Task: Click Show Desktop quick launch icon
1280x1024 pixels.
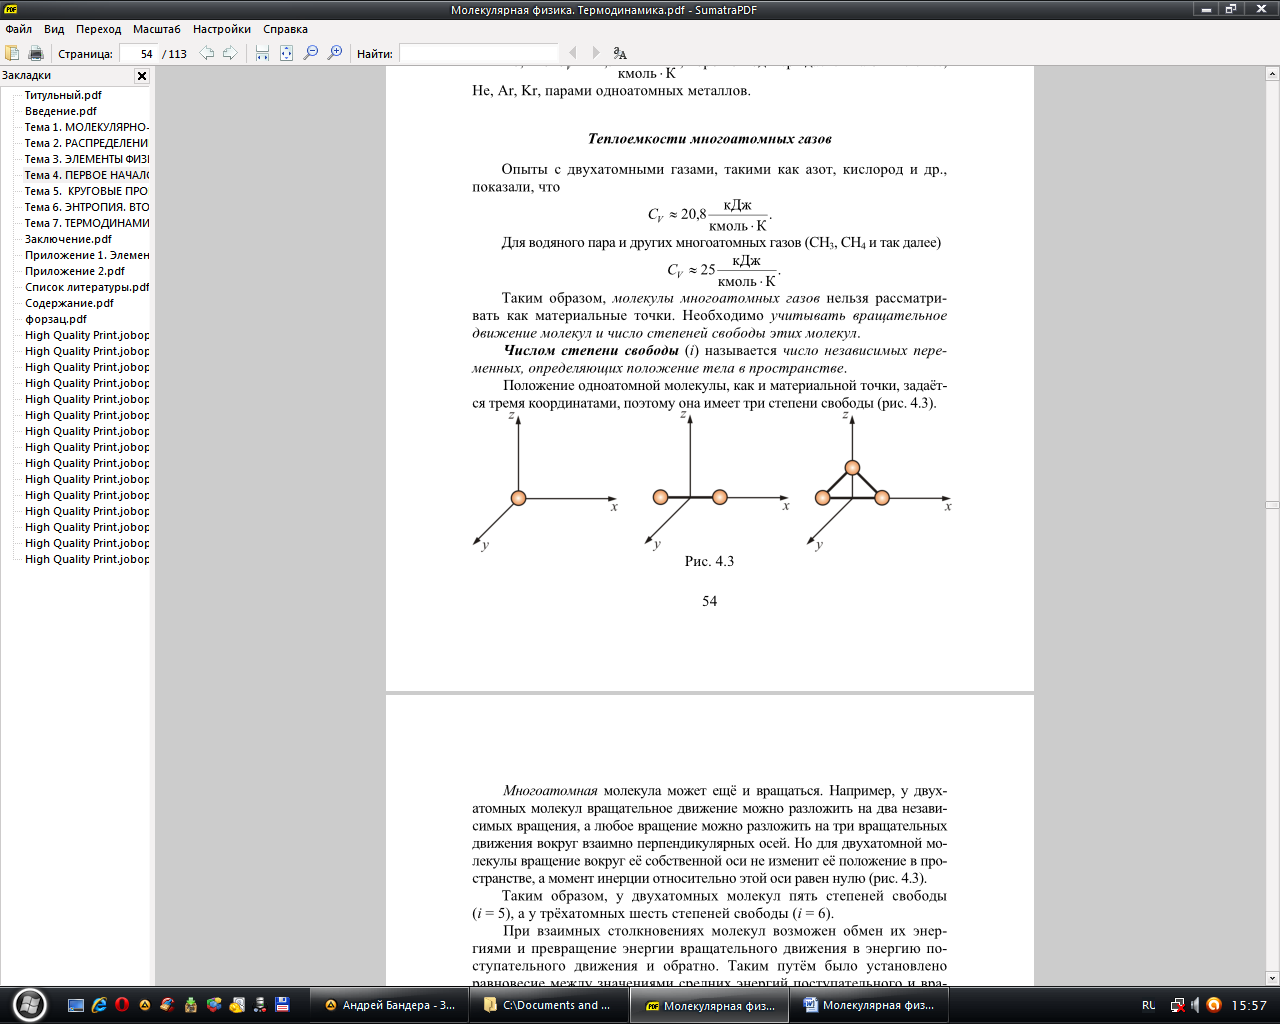Action: click(x=76, y=1005)
